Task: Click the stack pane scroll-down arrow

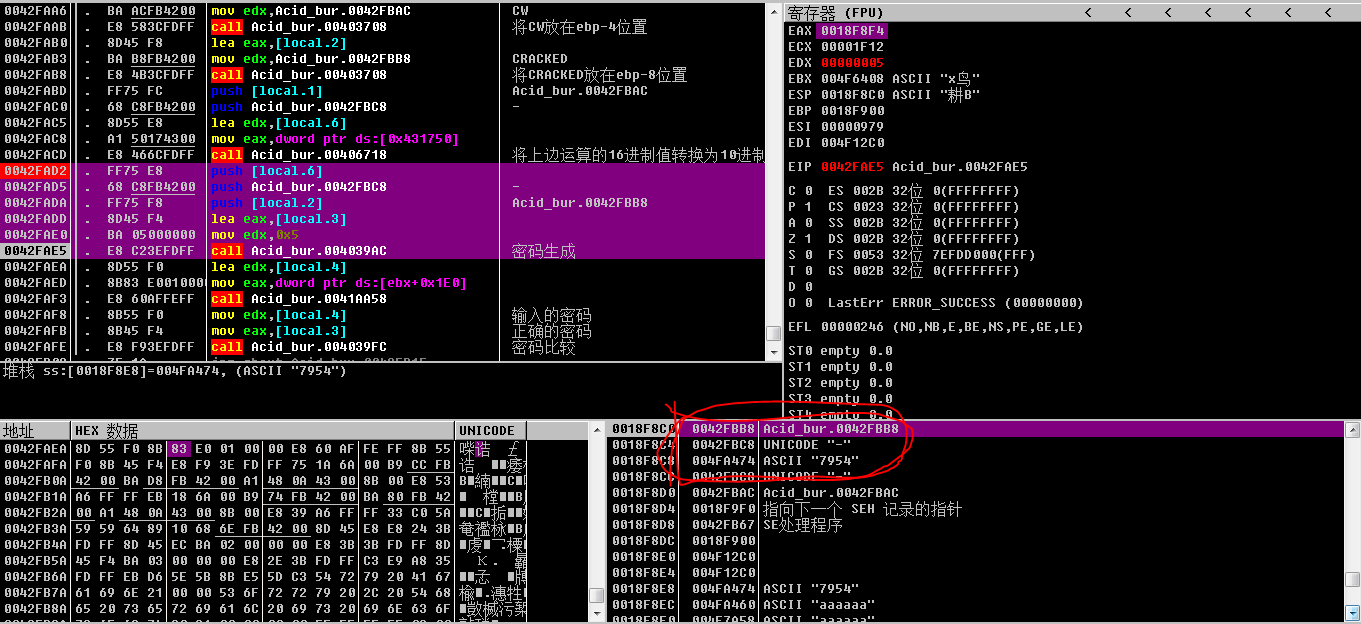Action: coord(1352,613)
